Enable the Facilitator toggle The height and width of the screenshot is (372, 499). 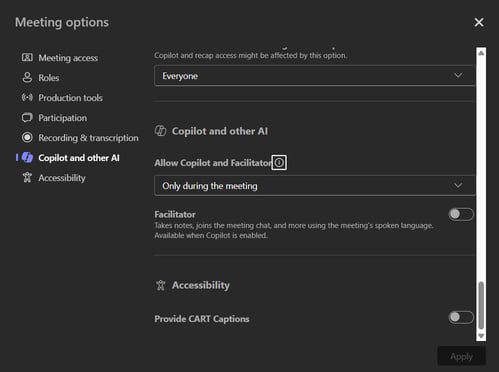click(461, 214)
